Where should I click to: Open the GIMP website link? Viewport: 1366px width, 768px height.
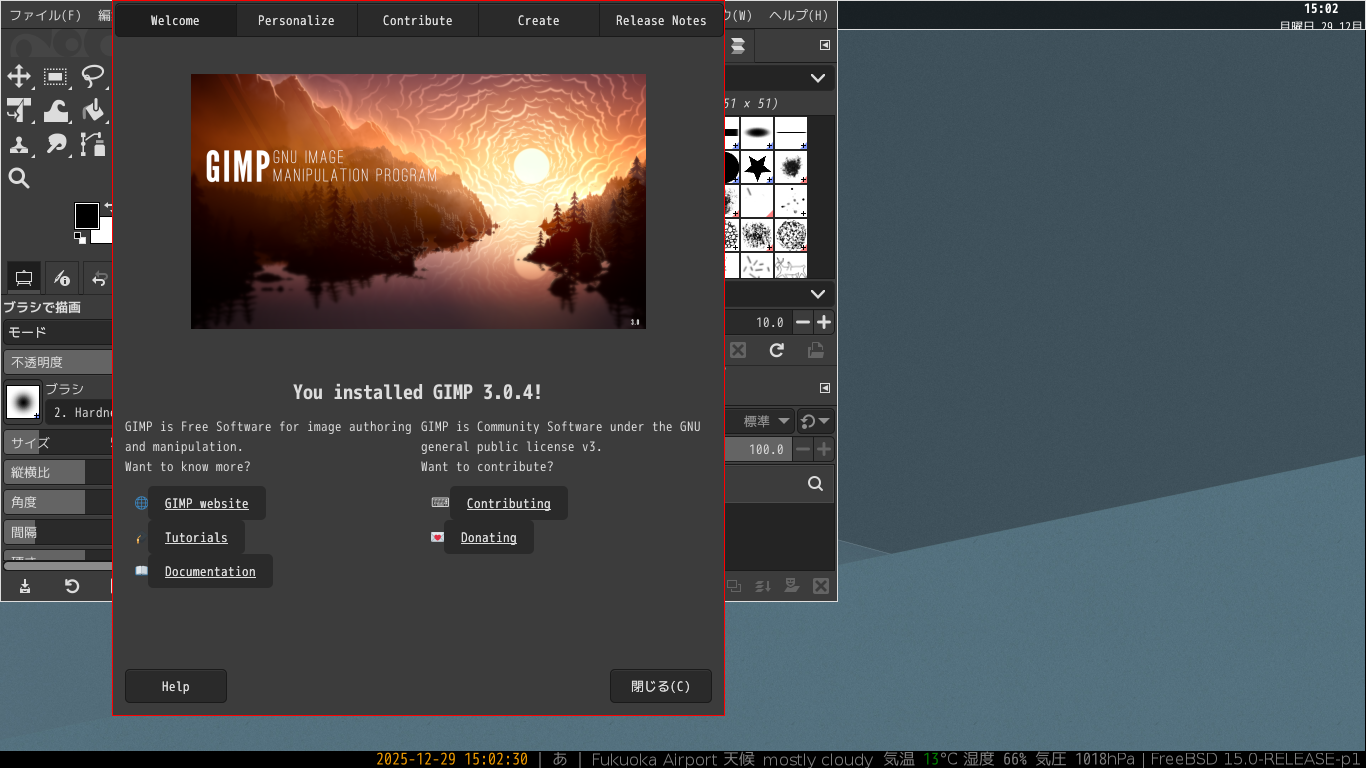pyautogui.click(x=206, y=503)
